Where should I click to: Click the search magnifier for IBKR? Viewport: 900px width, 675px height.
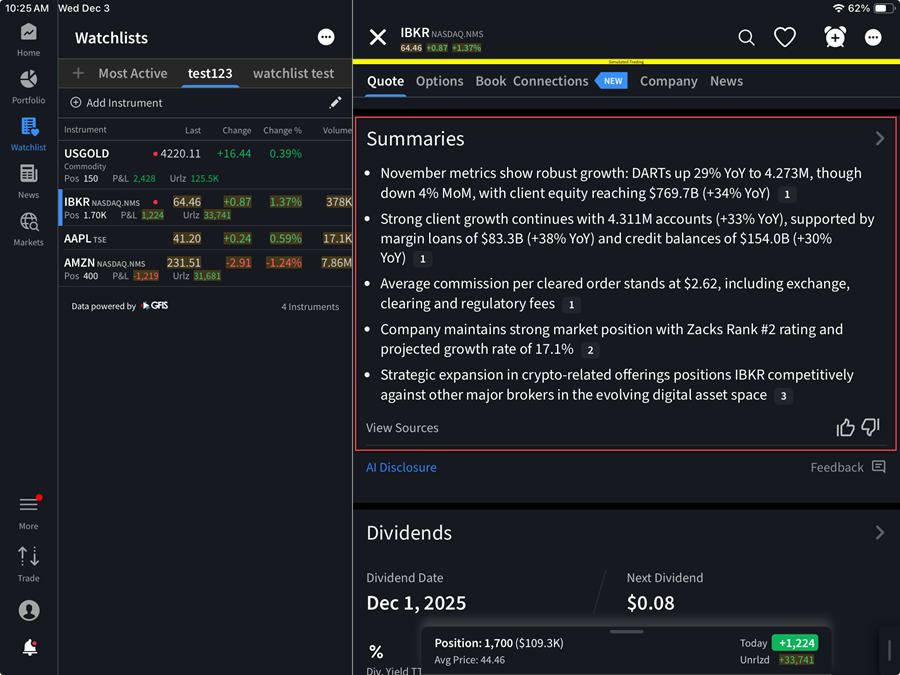click(x=746, y=37)
